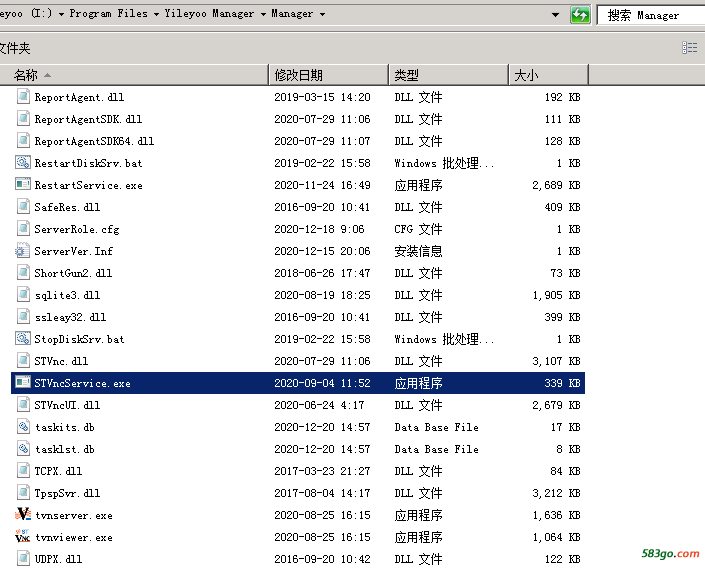Click the green refresh button in address bar
This screenshot has height=569, width=705.
[x=580, y=15]
